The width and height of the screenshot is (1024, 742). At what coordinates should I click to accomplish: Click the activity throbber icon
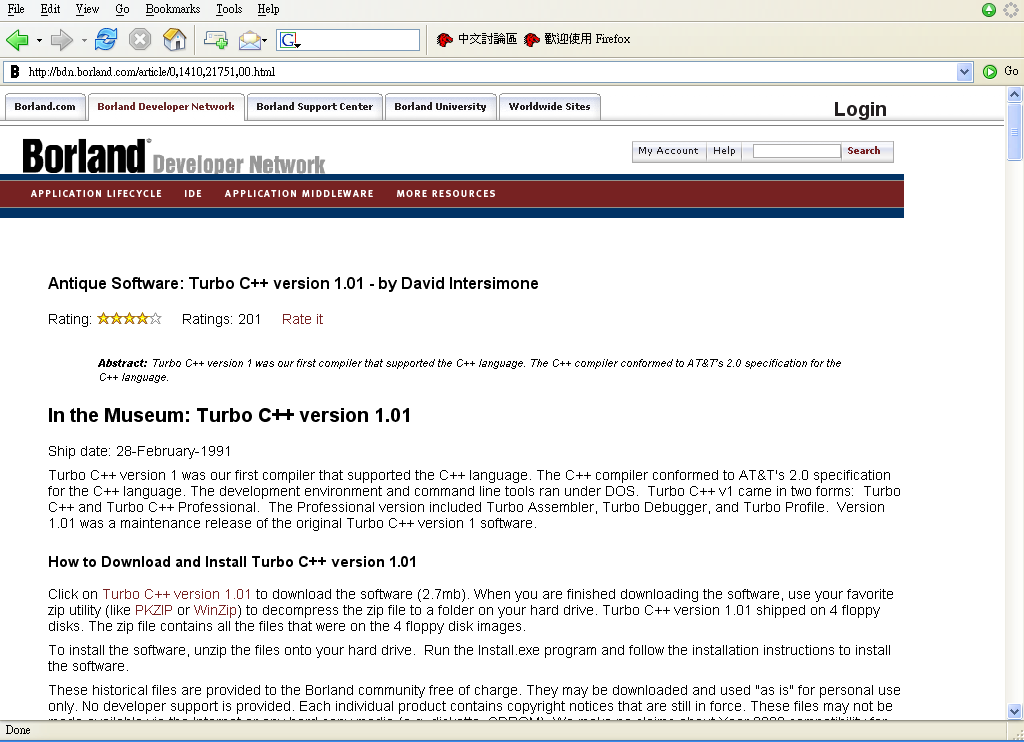(x=1011, y=9)
